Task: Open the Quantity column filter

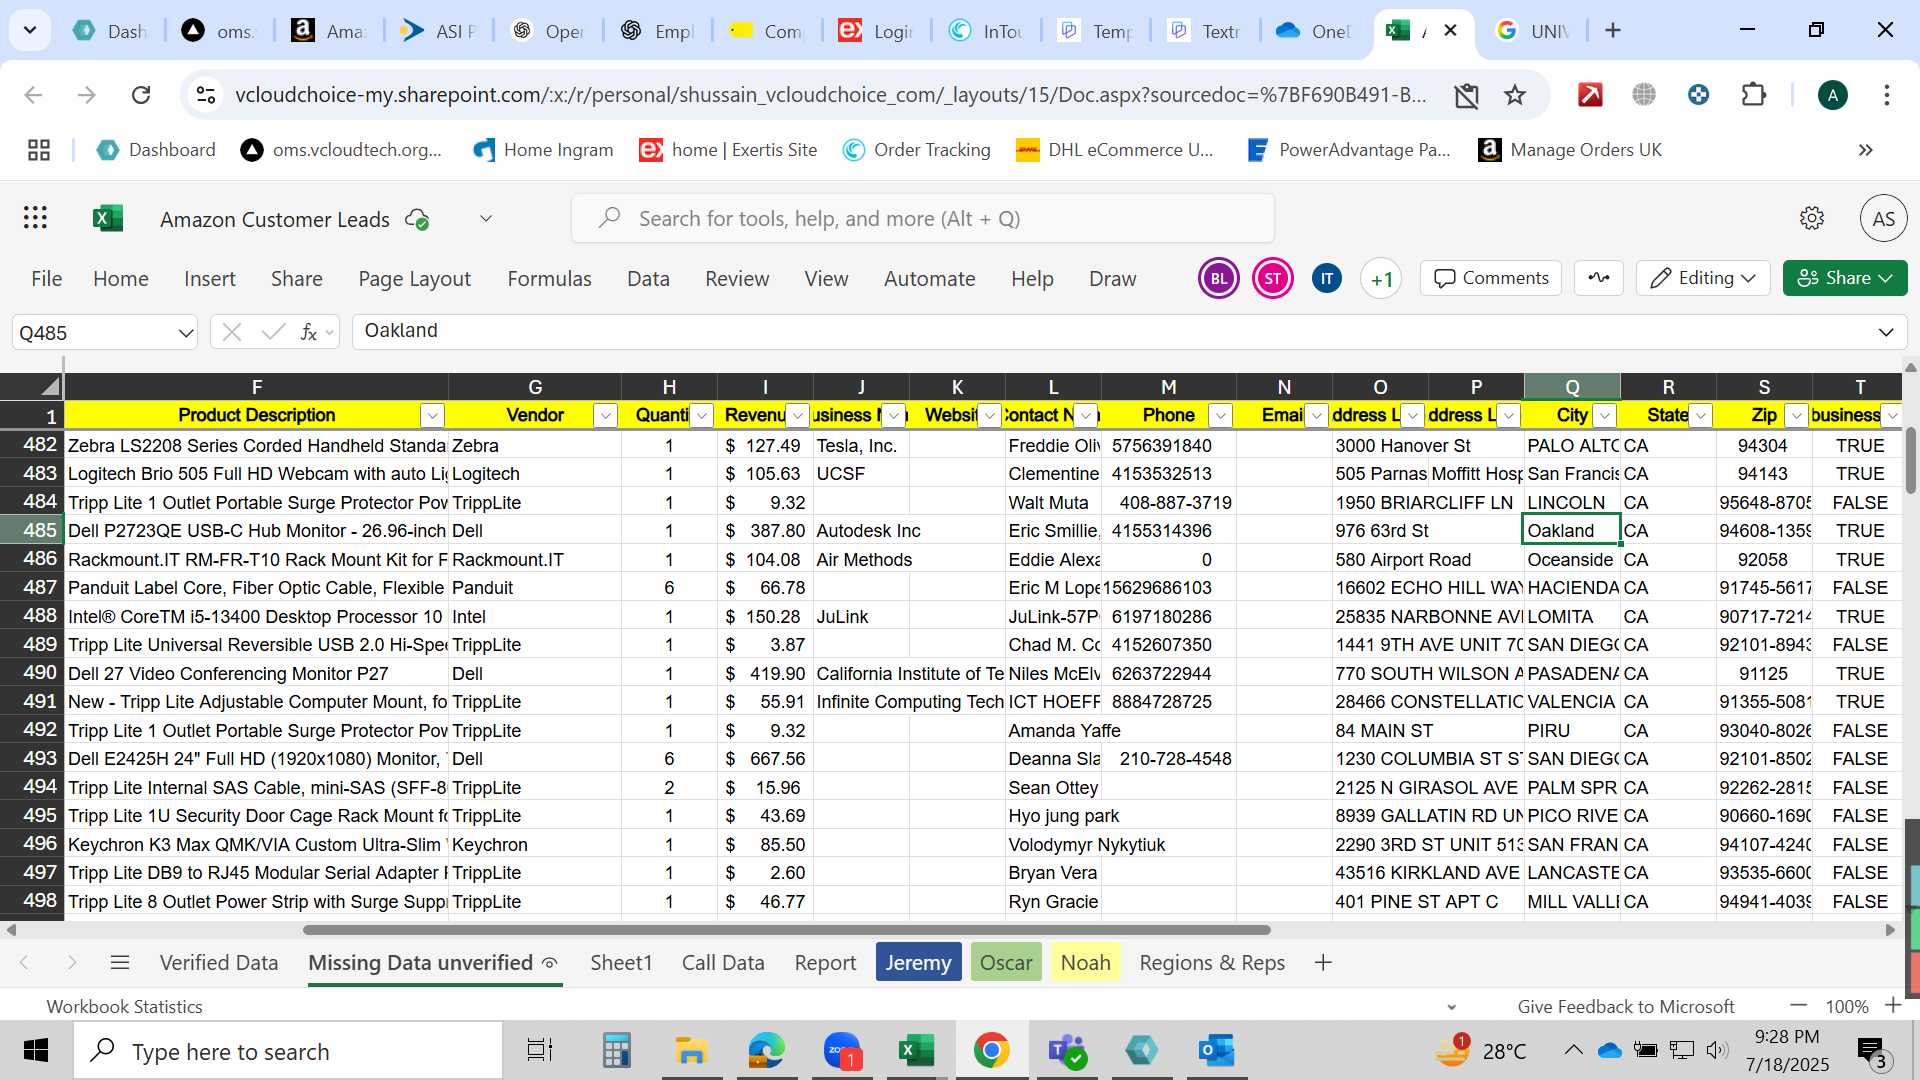Action: tap(702, 416)
